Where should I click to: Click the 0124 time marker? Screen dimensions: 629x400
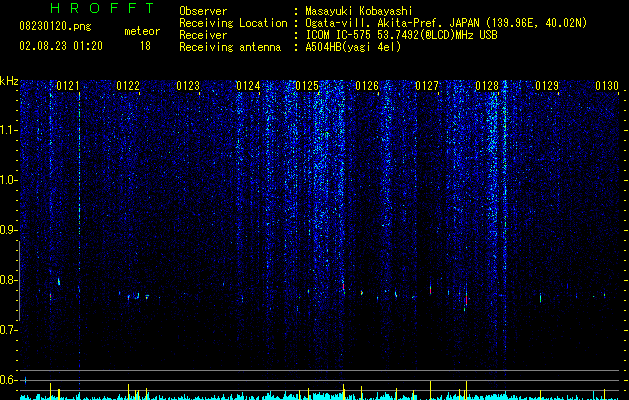click(x=248, y=86)
